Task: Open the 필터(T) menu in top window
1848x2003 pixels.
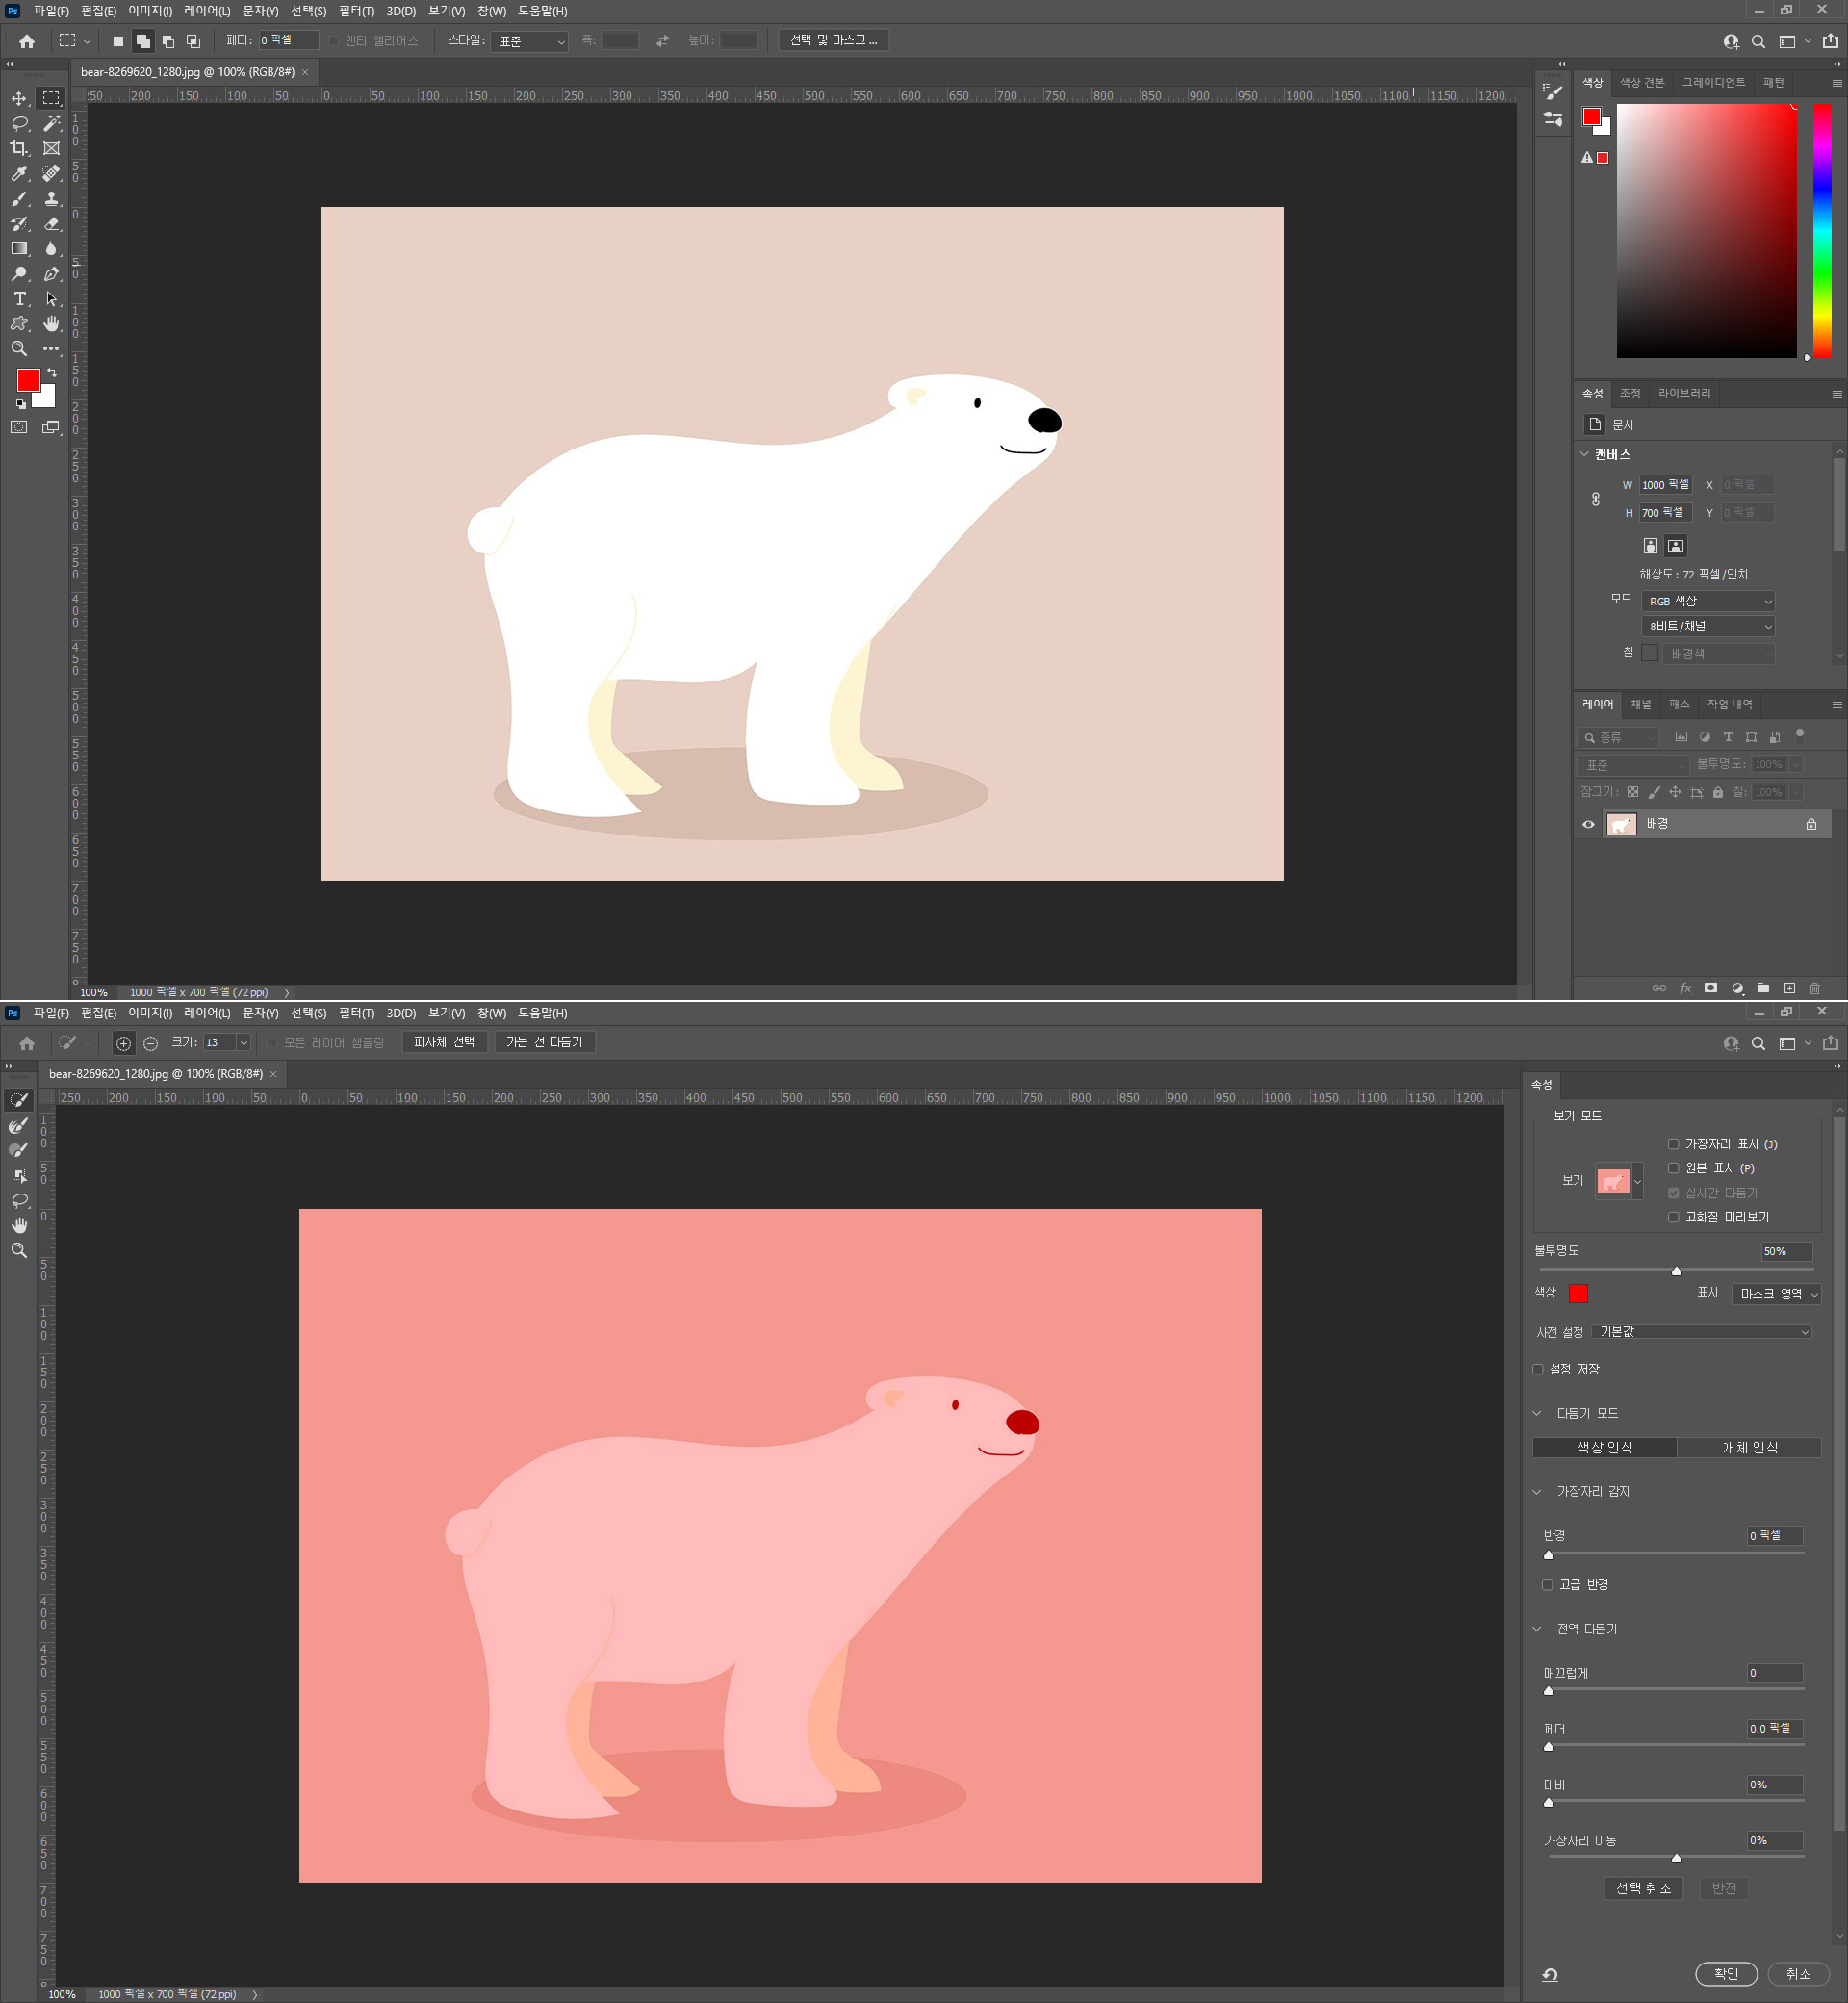Action: pos(356,11)
